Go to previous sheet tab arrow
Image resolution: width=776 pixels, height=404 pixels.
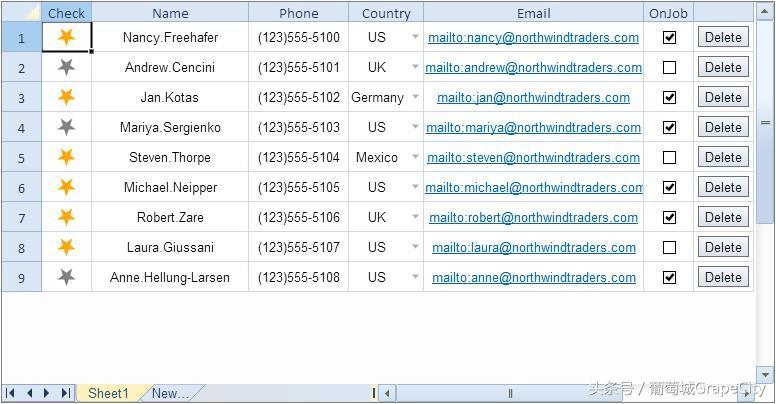29,393
